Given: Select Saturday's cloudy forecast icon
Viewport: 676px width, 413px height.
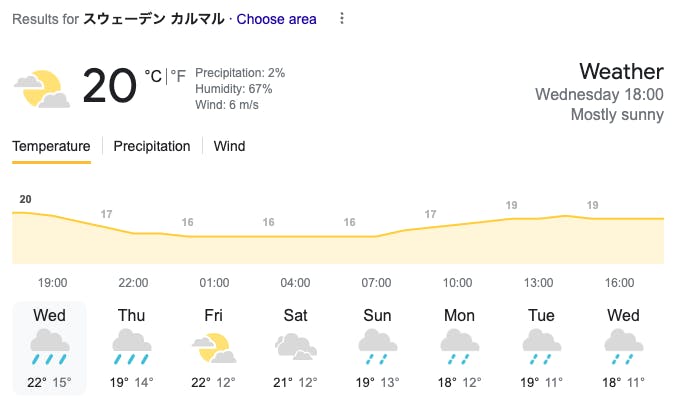Looking at the screenshot, I should pyautogui.click(x=296, y=348).
